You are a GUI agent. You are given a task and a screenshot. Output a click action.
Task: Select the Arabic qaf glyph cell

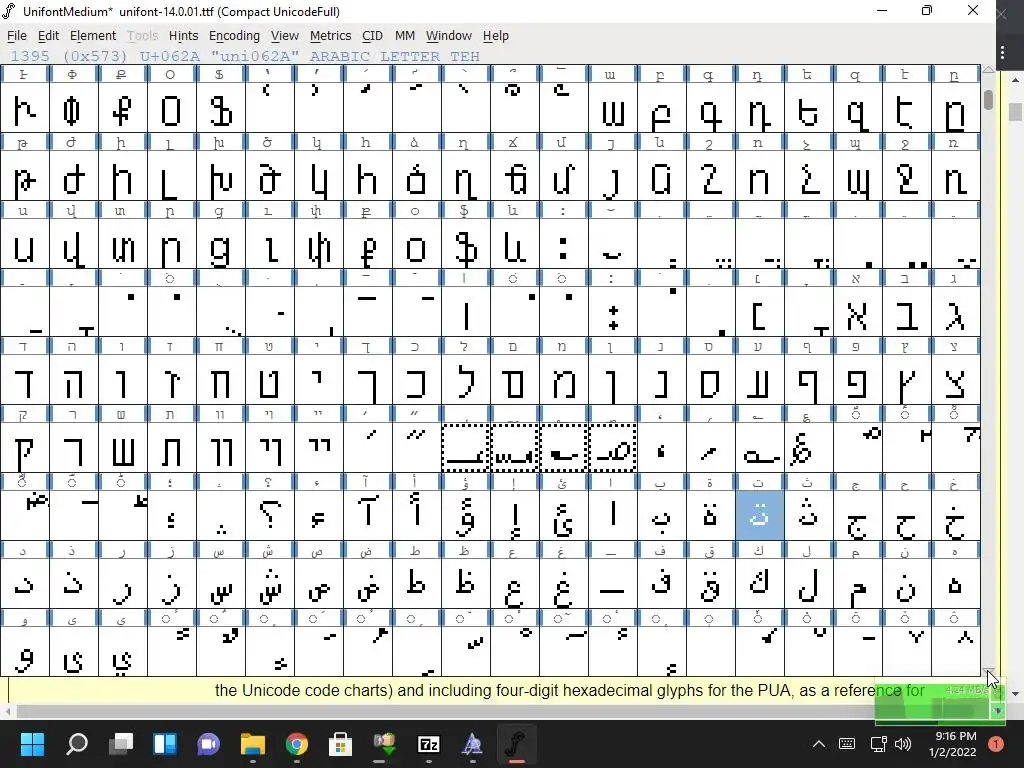(711, 584)
